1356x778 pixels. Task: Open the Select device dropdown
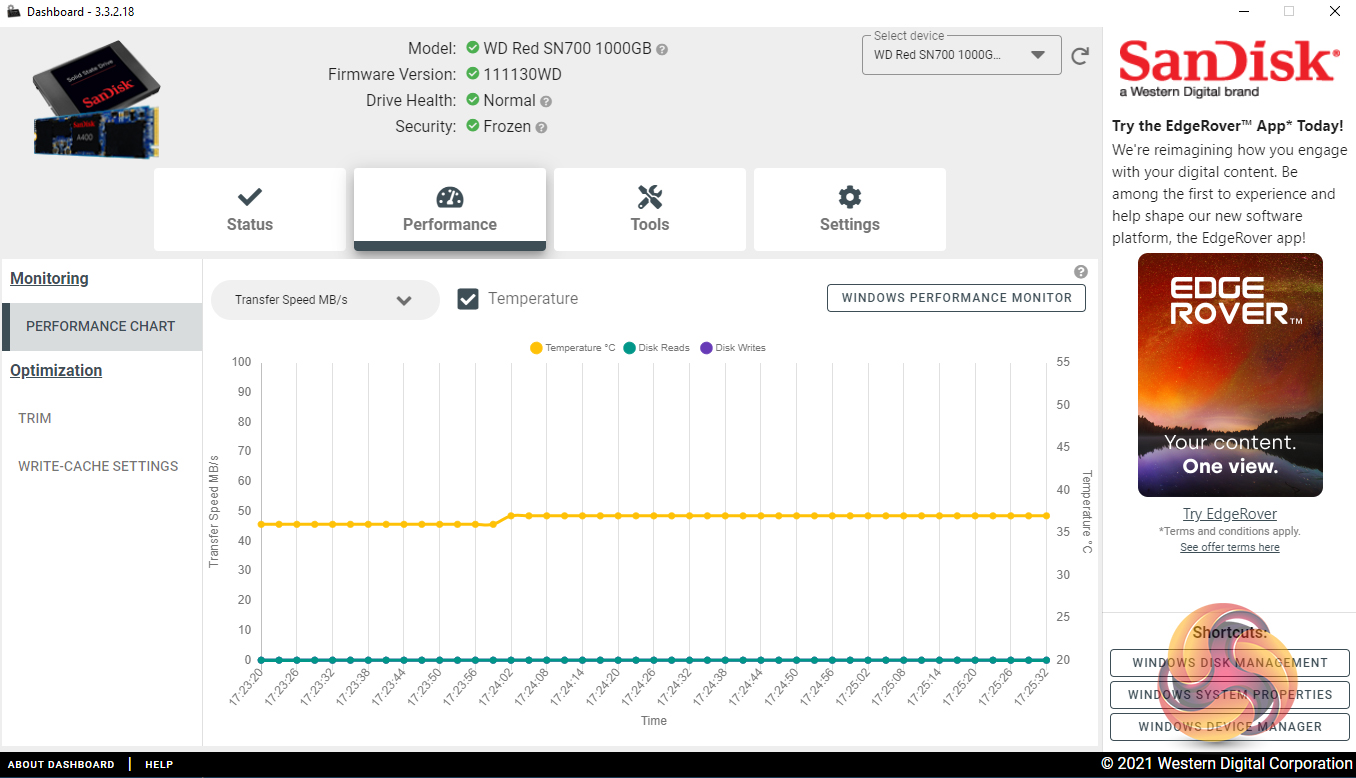(961, 55)
